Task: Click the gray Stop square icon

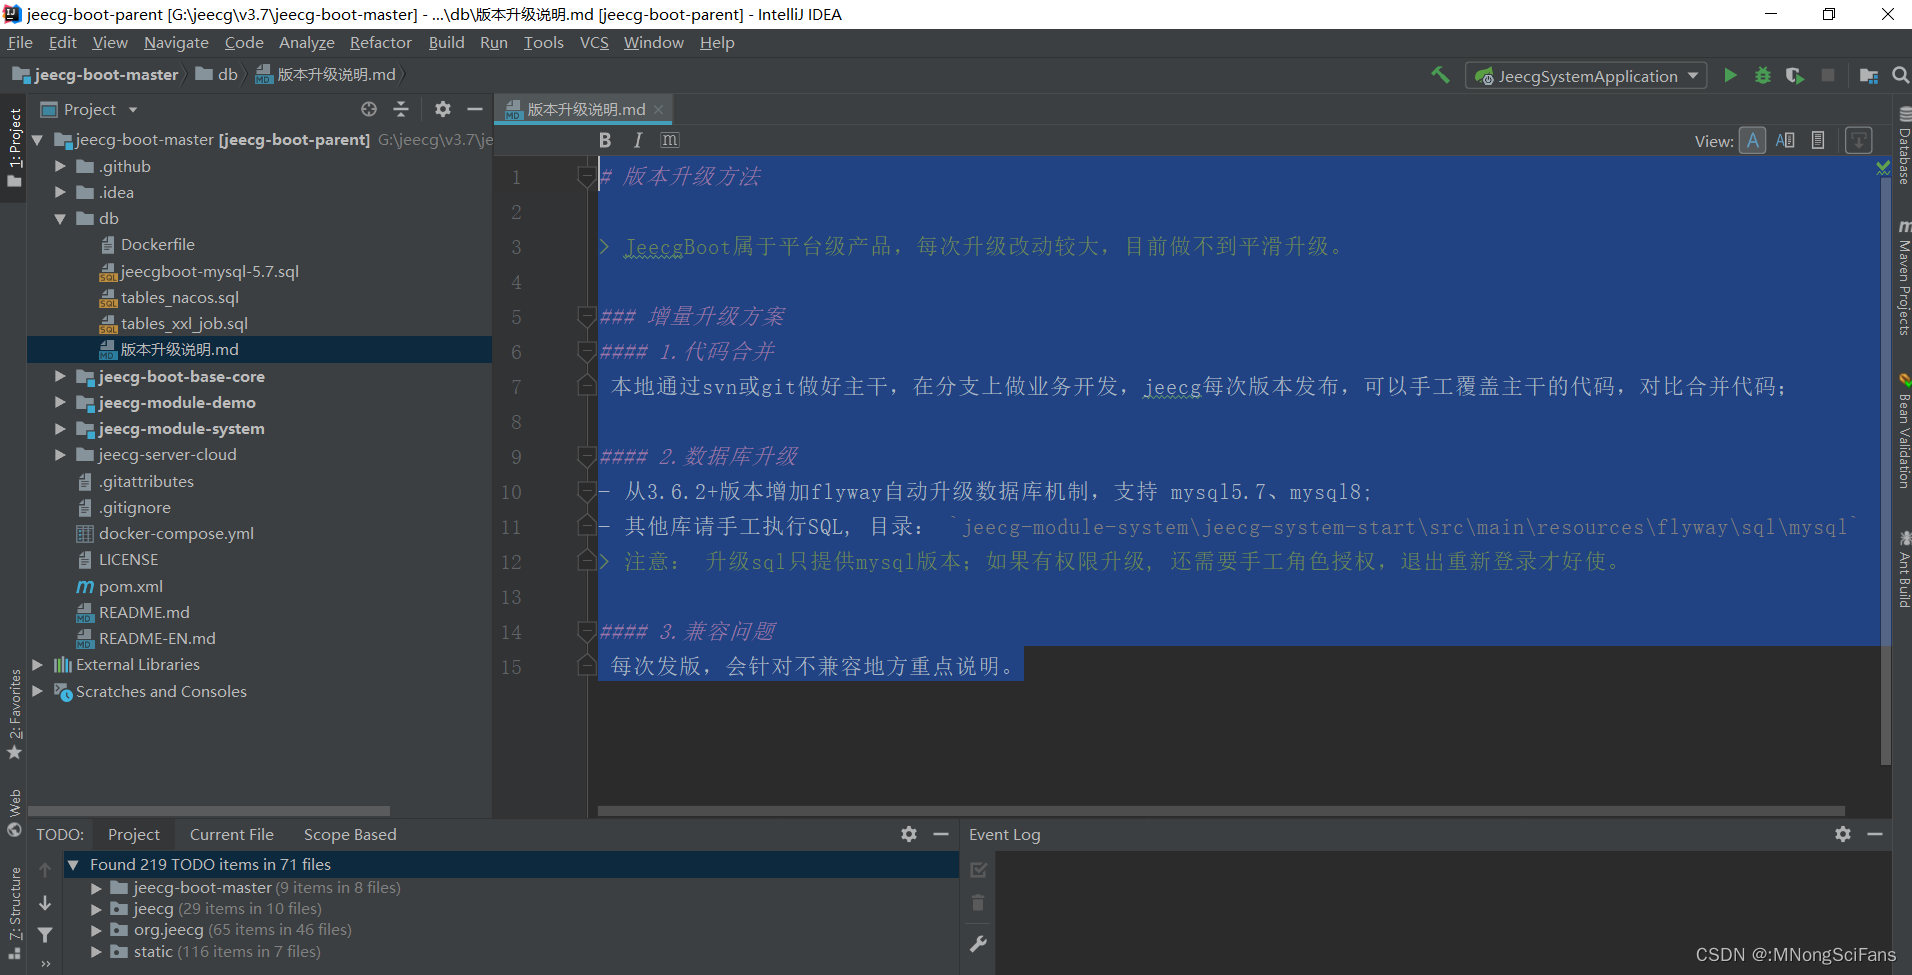Action: (x=1828, y=76)
